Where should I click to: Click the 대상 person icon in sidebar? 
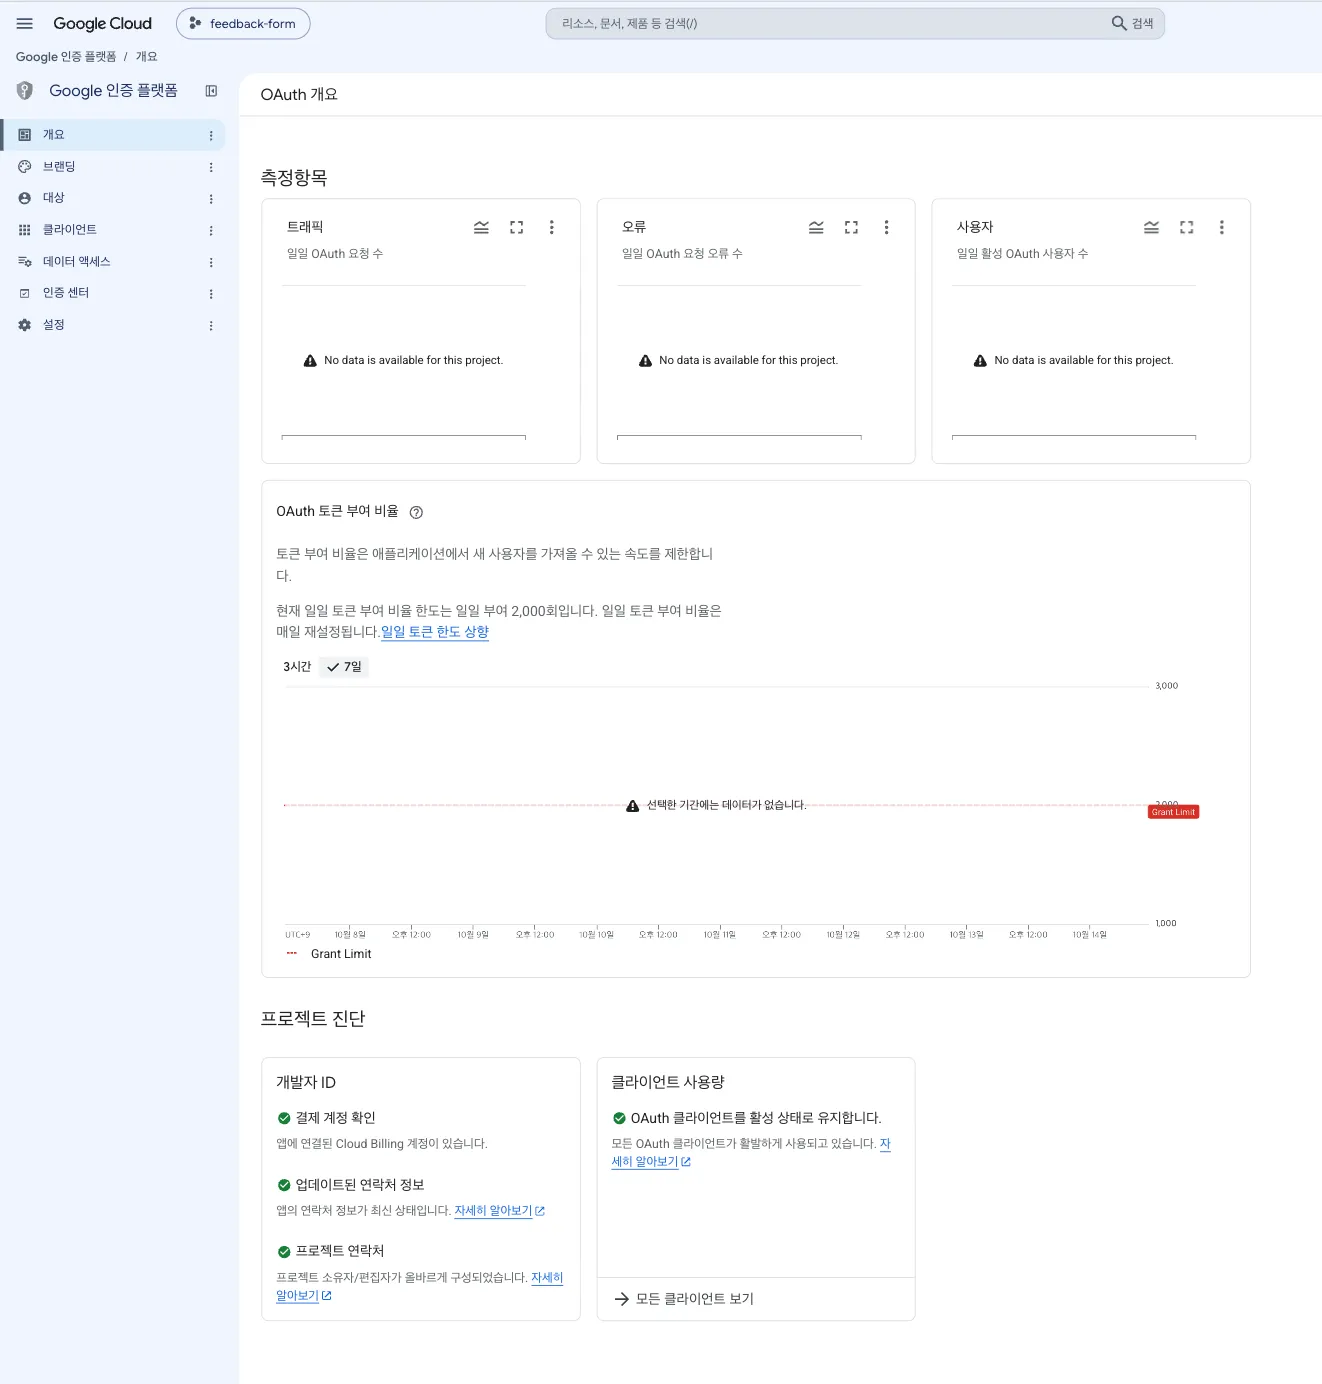(x=25, y=198)
